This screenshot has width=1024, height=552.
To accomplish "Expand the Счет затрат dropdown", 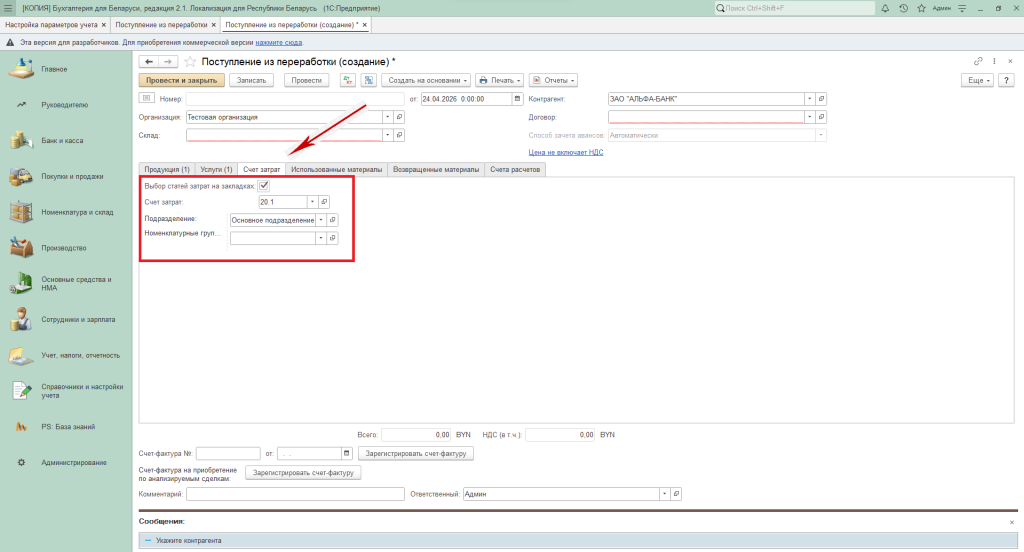I will pyautogui.click(x=311, y=202).
